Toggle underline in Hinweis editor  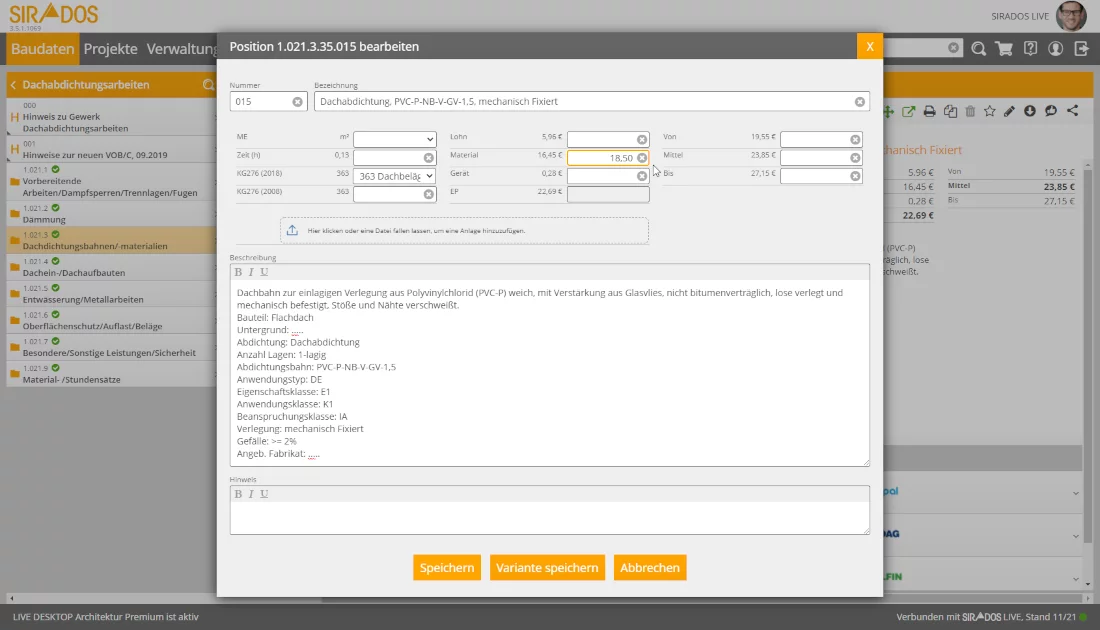coord(264,494)
